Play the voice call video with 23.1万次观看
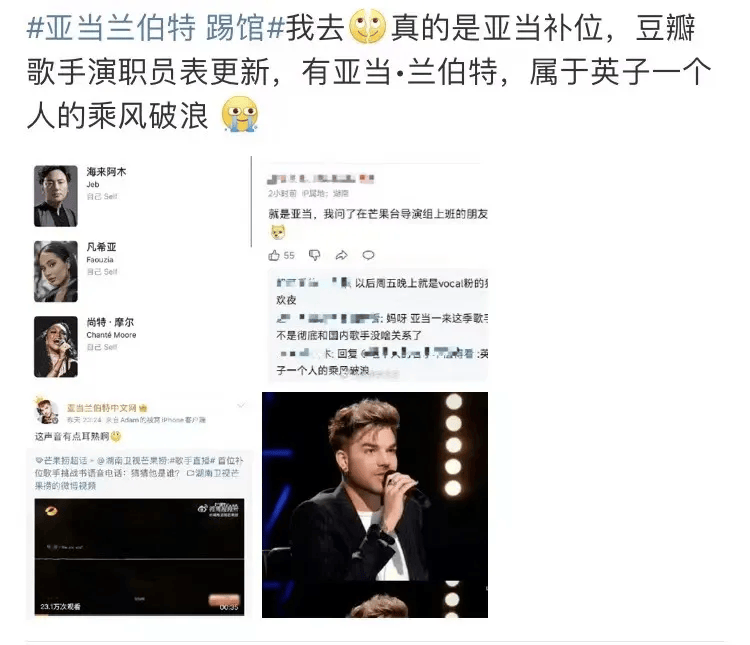The image size is (750, 645). 139,557
